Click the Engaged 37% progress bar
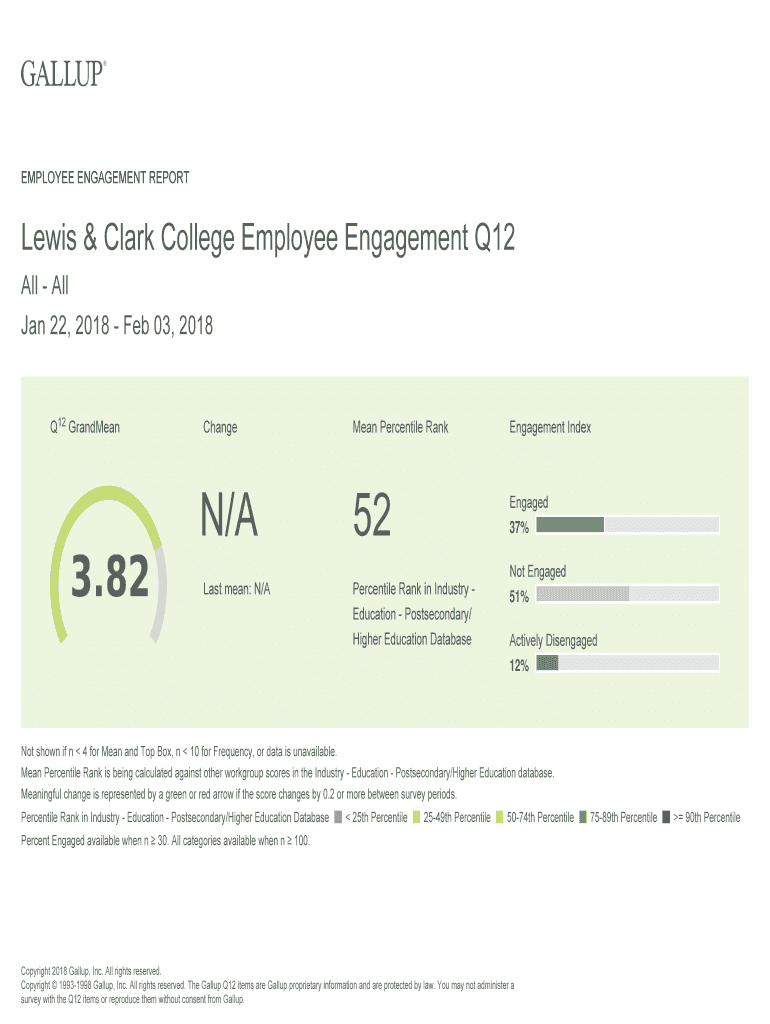This screenshot has height=1024, width=770. coord(627,525)
